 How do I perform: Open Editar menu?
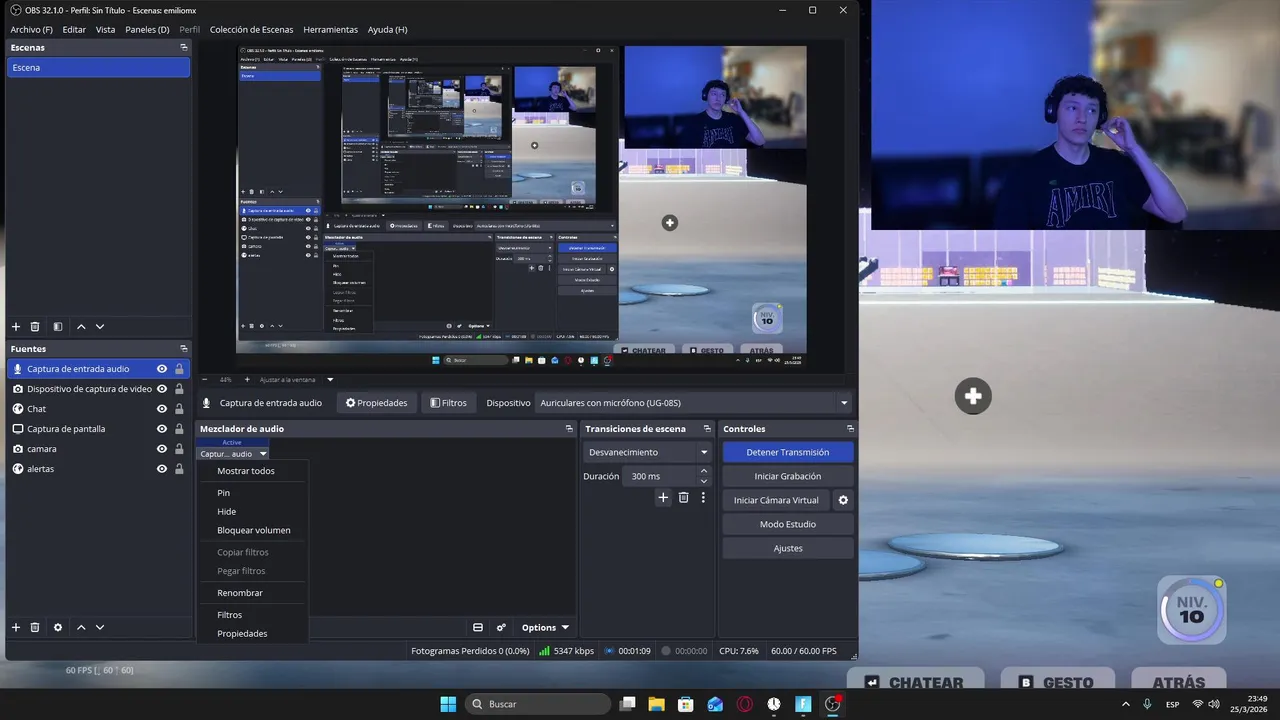(x=74, y=30)
